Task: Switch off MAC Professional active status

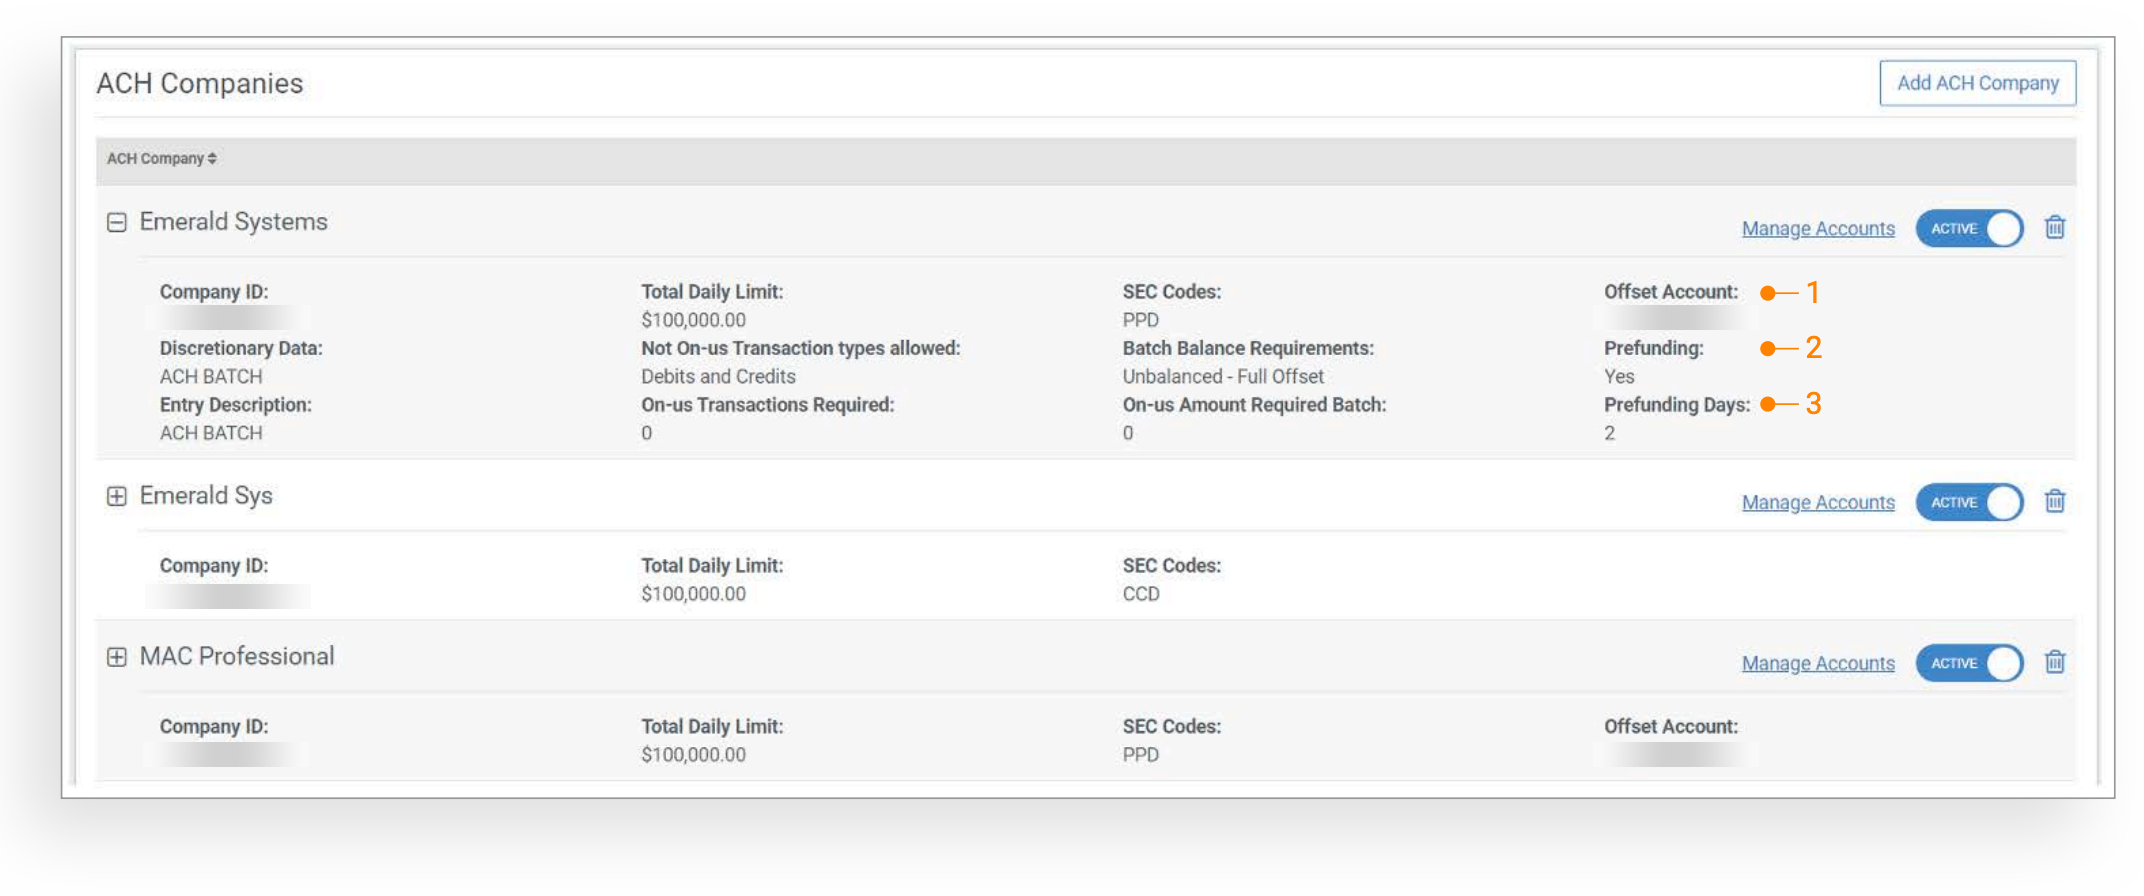Action: [1968, 663]
